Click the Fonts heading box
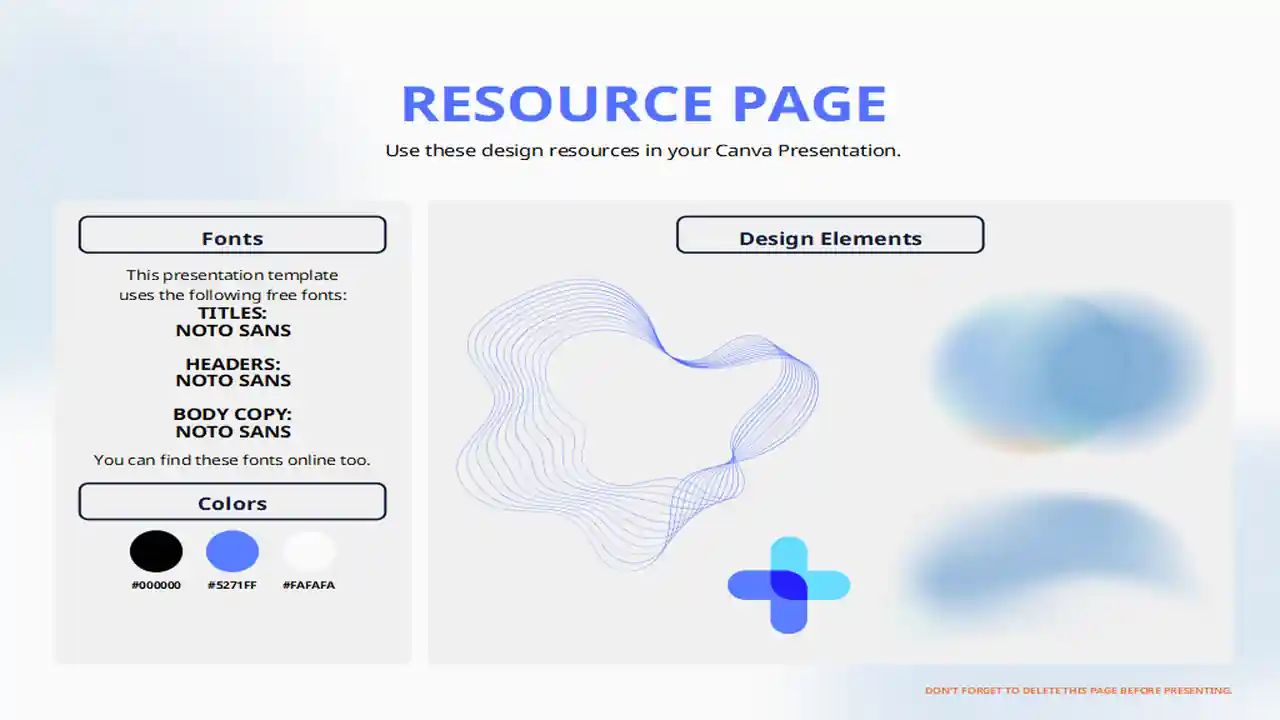The image size is (1280, 720). coord(232,235)
